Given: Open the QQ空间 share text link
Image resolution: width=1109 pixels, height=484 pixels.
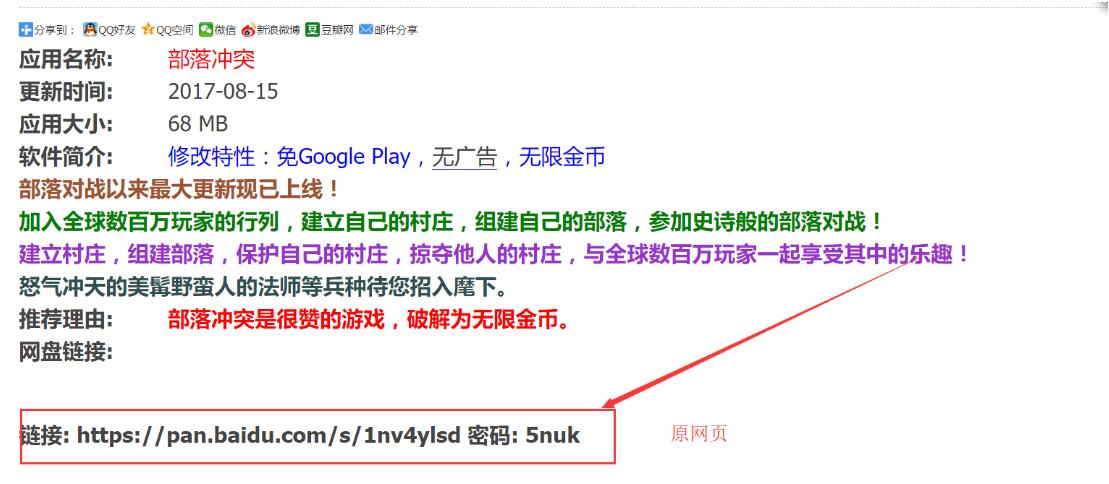Looking at the screenshot, I should [x=175, y=30].
